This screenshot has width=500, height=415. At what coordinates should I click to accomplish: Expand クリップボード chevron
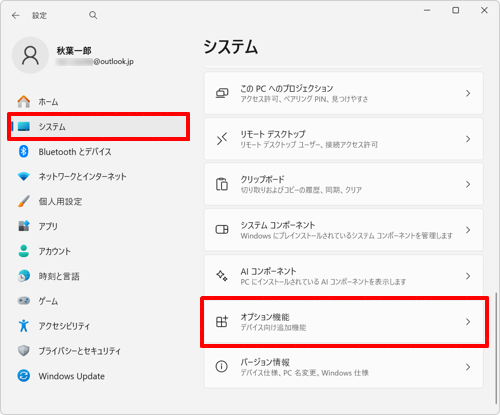point(468,184)
